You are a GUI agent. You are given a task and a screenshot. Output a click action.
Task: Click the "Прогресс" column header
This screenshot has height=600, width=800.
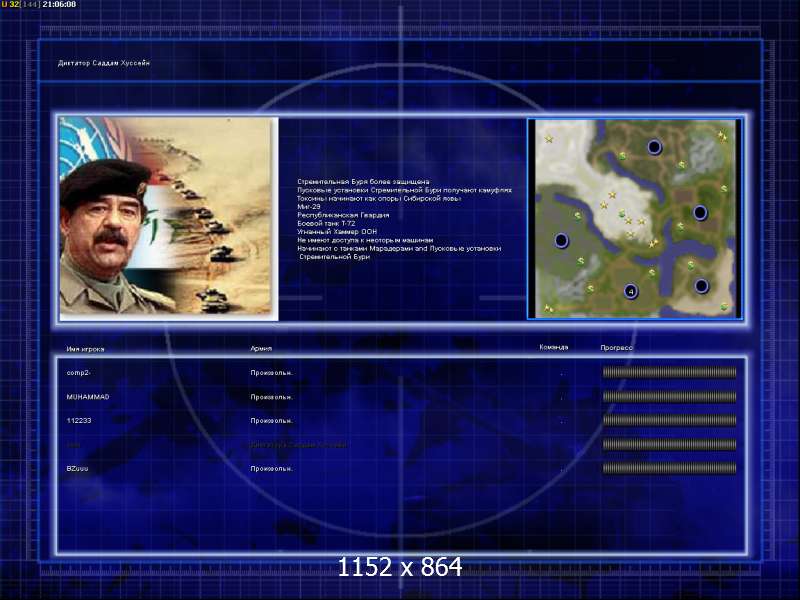[x=616, y=347]
